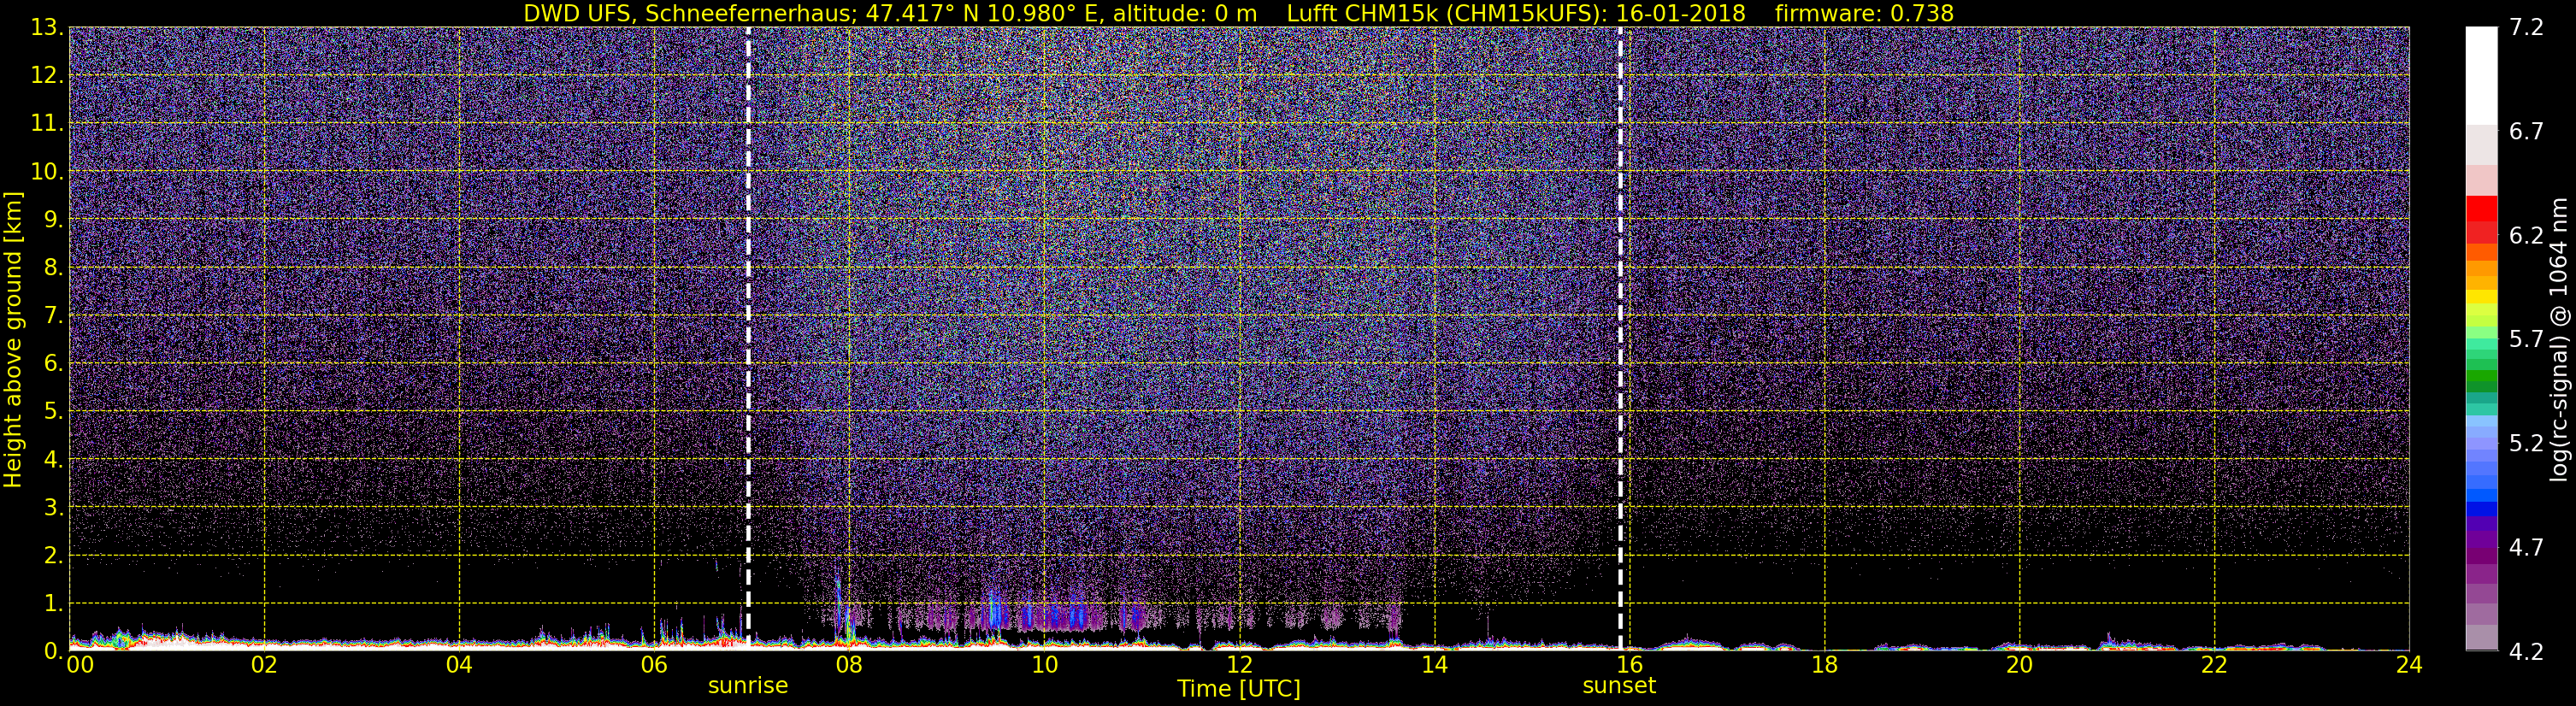Viewport: 2576px width, 706px height.
Task: Click the height axis tick label '5.'
Action: click(53, 412)
